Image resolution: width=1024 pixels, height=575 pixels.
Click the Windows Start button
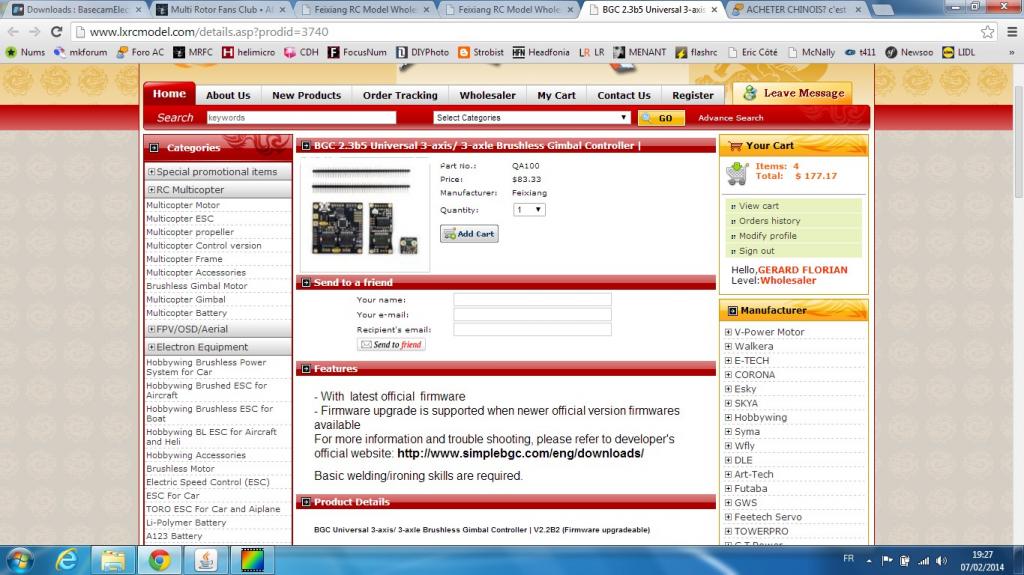[19, 560]
